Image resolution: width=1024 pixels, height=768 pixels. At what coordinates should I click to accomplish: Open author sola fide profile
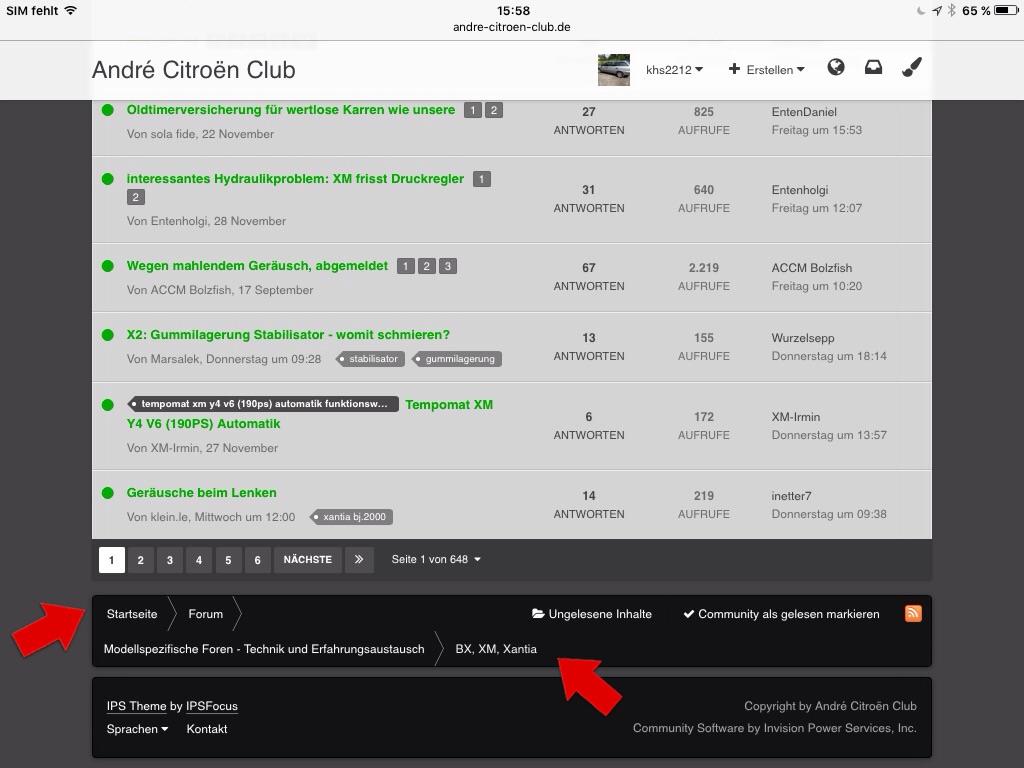click(172, 134)
